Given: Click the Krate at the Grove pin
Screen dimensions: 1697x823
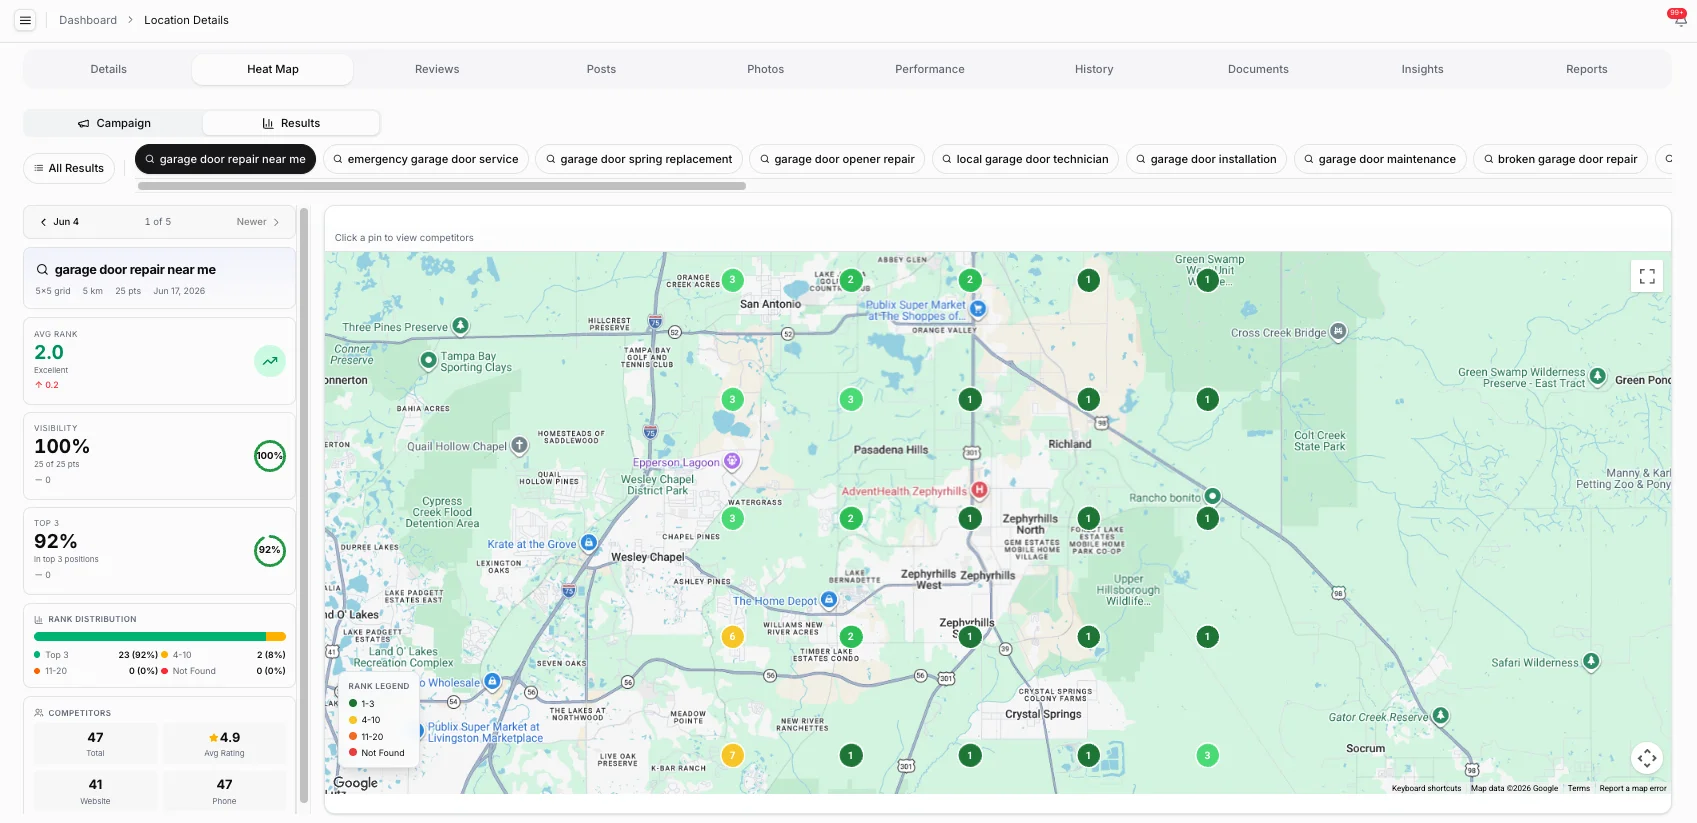Looking at the screenshot, I should click(x=588, y=543).
